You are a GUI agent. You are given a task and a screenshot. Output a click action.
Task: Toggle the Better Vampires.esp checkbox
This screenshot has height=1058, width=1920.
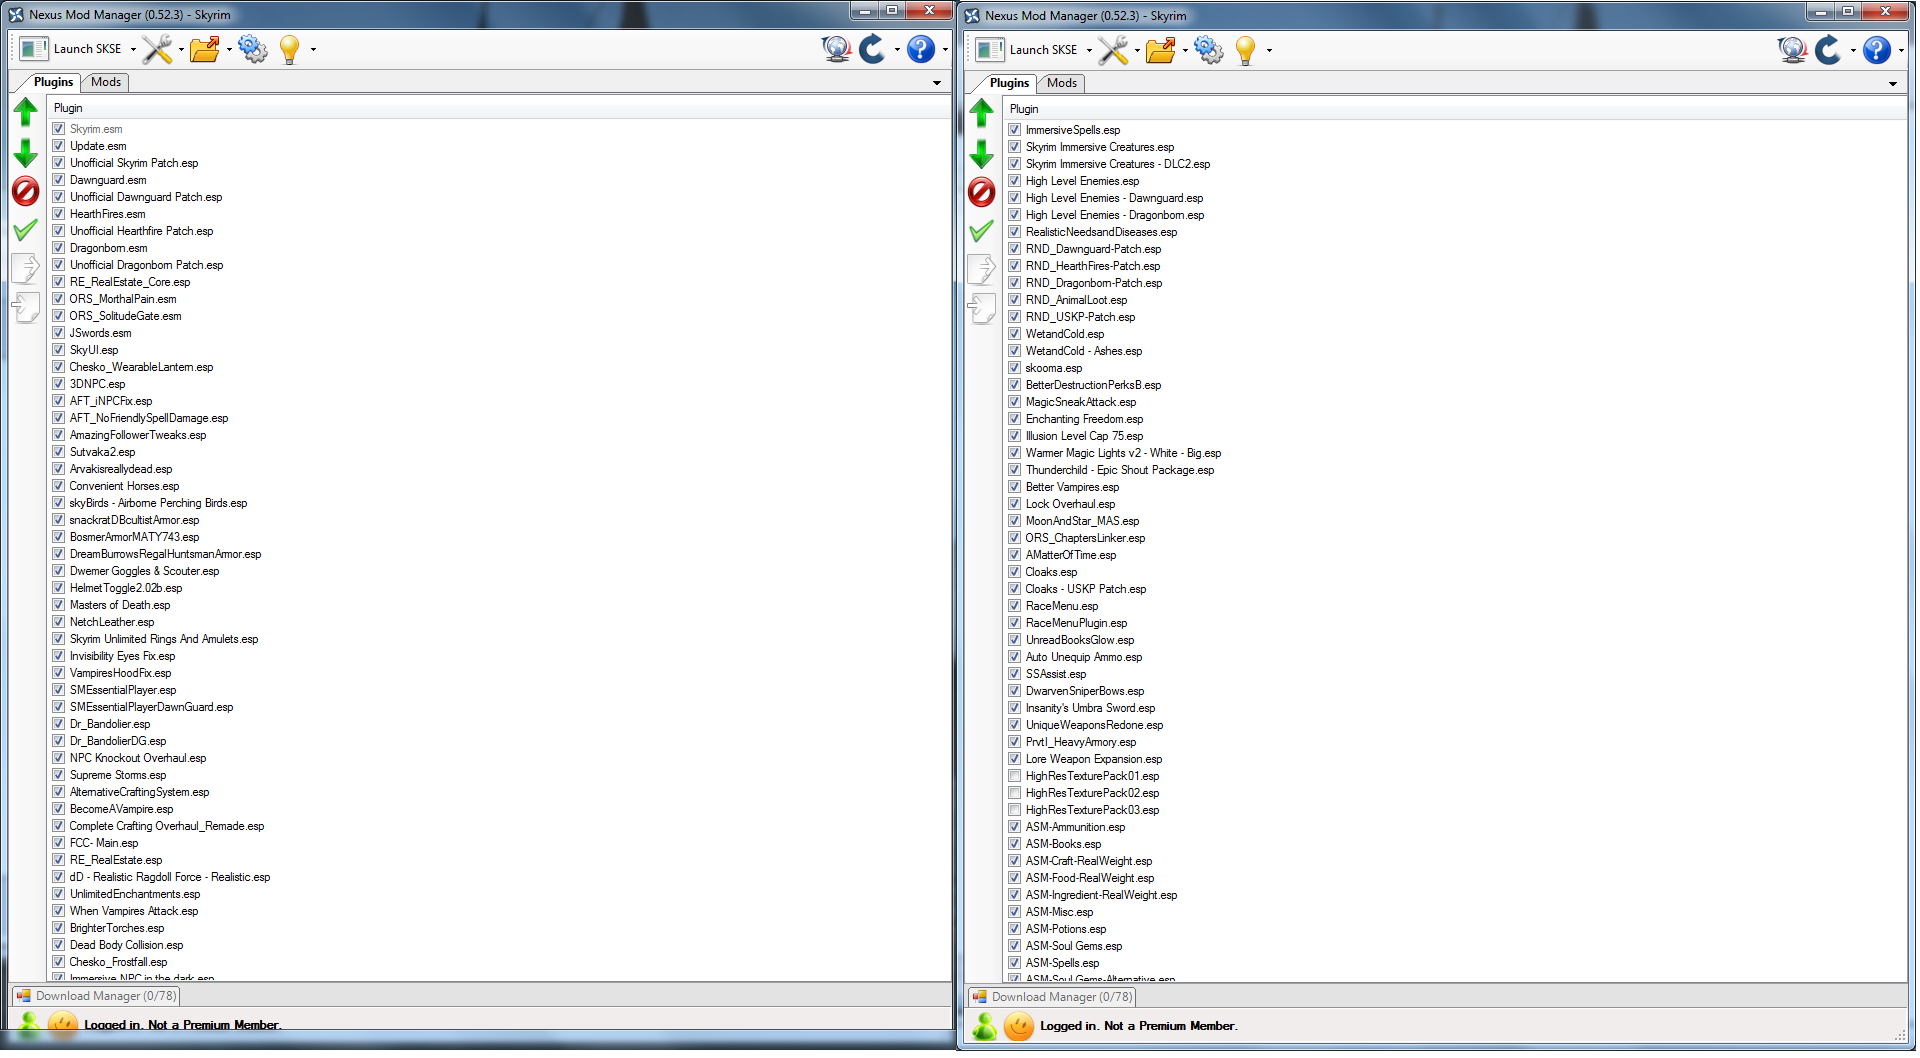tap(1015, 487)
